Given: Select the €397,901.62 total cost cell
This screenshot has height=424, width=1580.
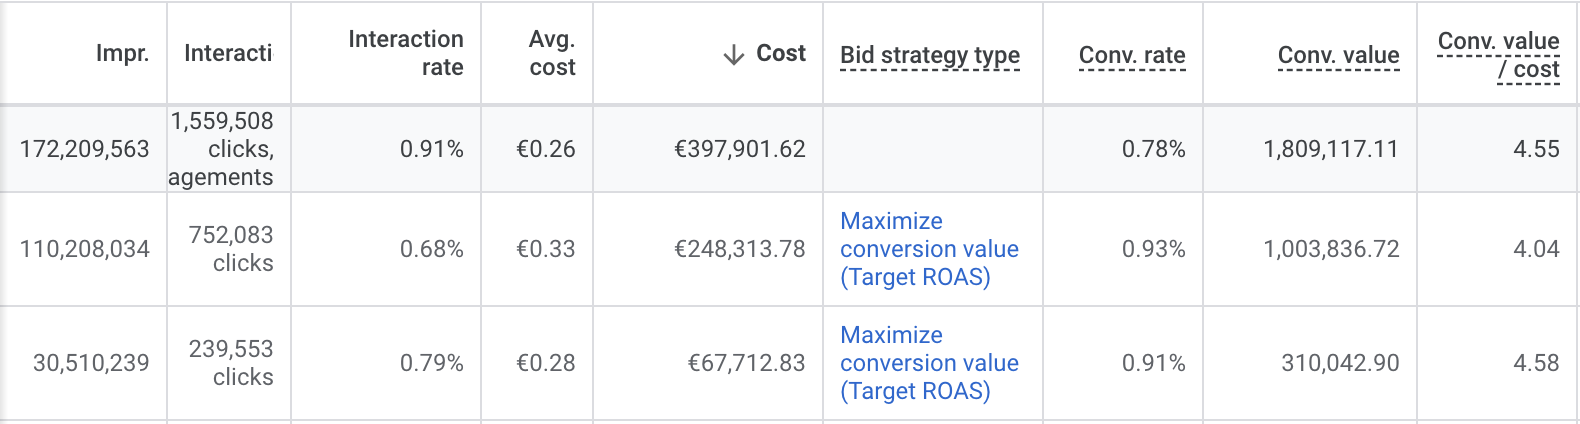Looking at the screenshot, I should pyautogui.click(x=739, y=149).
